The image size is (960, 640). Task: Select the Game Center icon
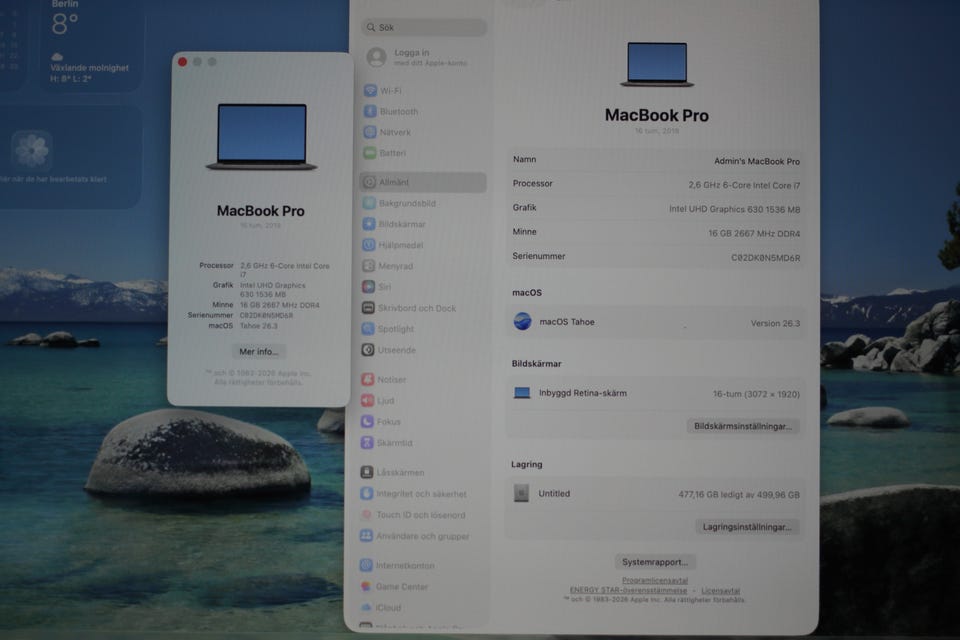tap(366, 587)
